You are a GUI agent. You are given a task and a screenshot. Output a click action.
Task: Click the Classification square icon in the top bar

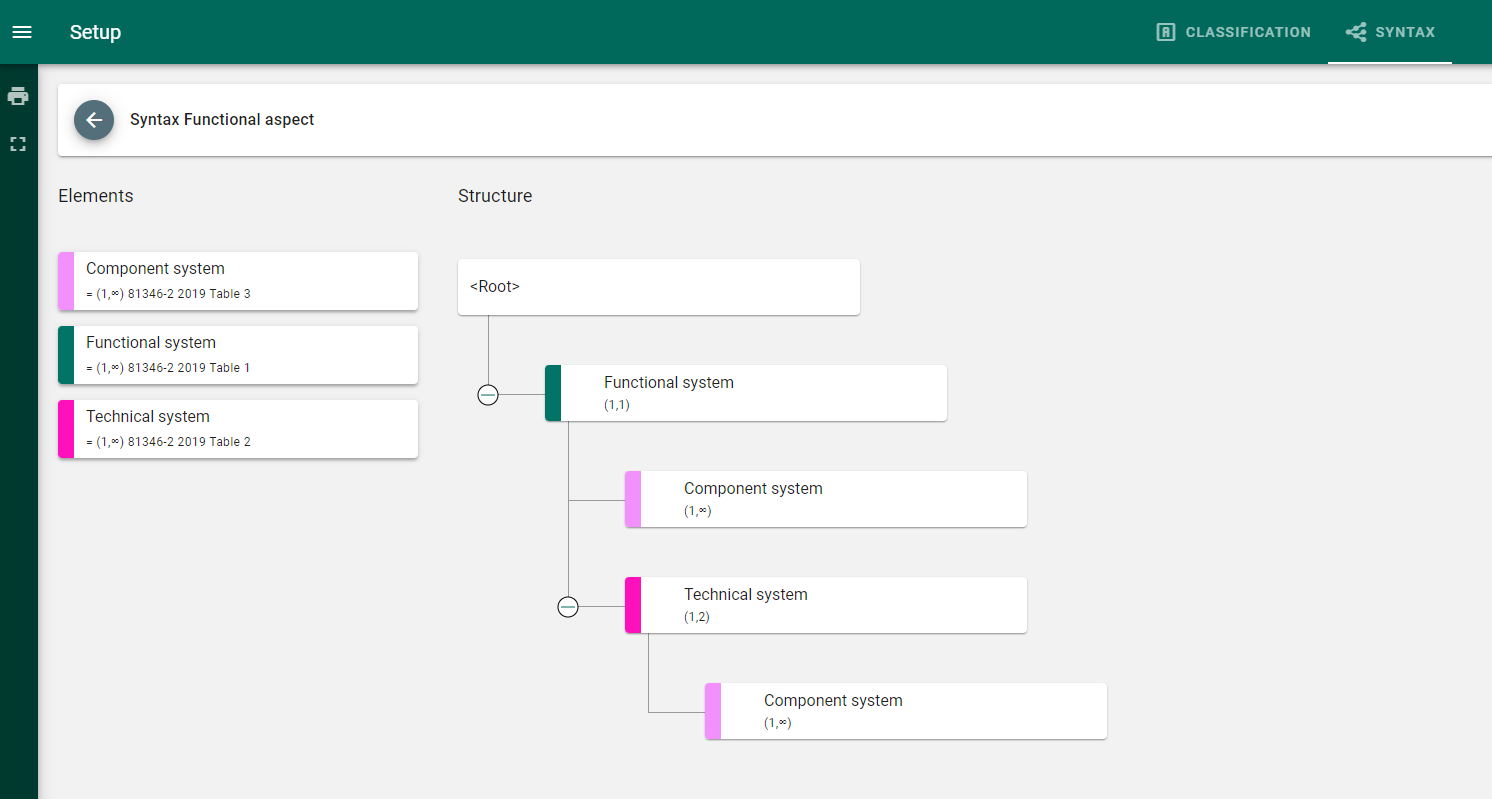pyautogui.click(x=1166, y=31)
